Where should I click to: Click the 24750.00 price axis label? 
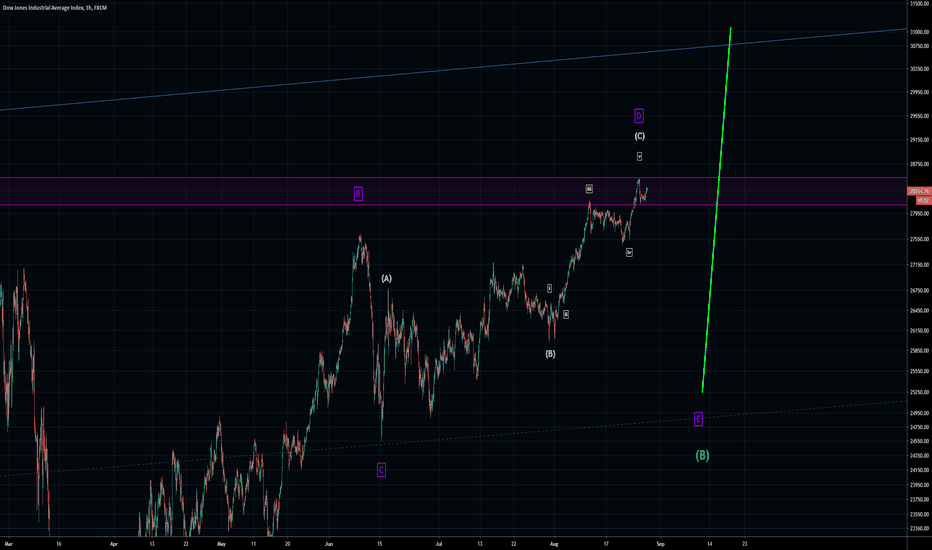(919, 427)
